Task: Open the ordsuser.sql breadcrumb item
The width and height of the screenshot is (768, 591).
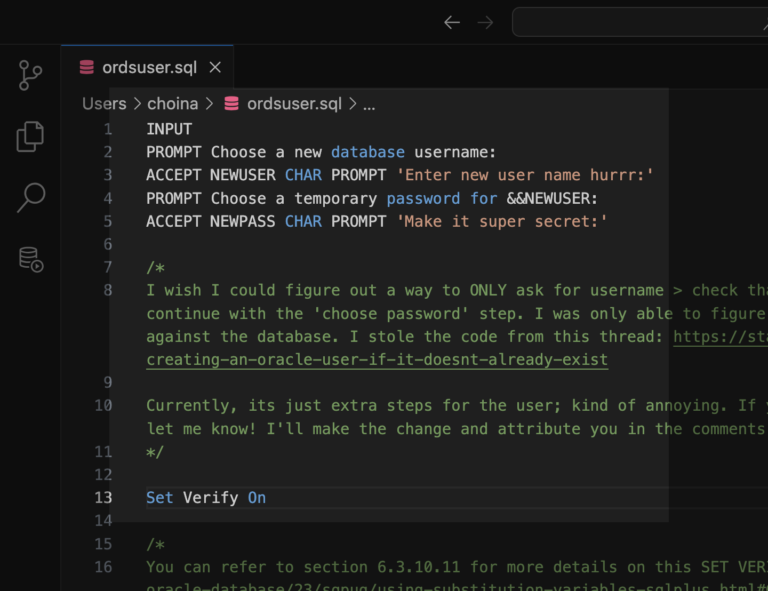Action: pos(293,104)
